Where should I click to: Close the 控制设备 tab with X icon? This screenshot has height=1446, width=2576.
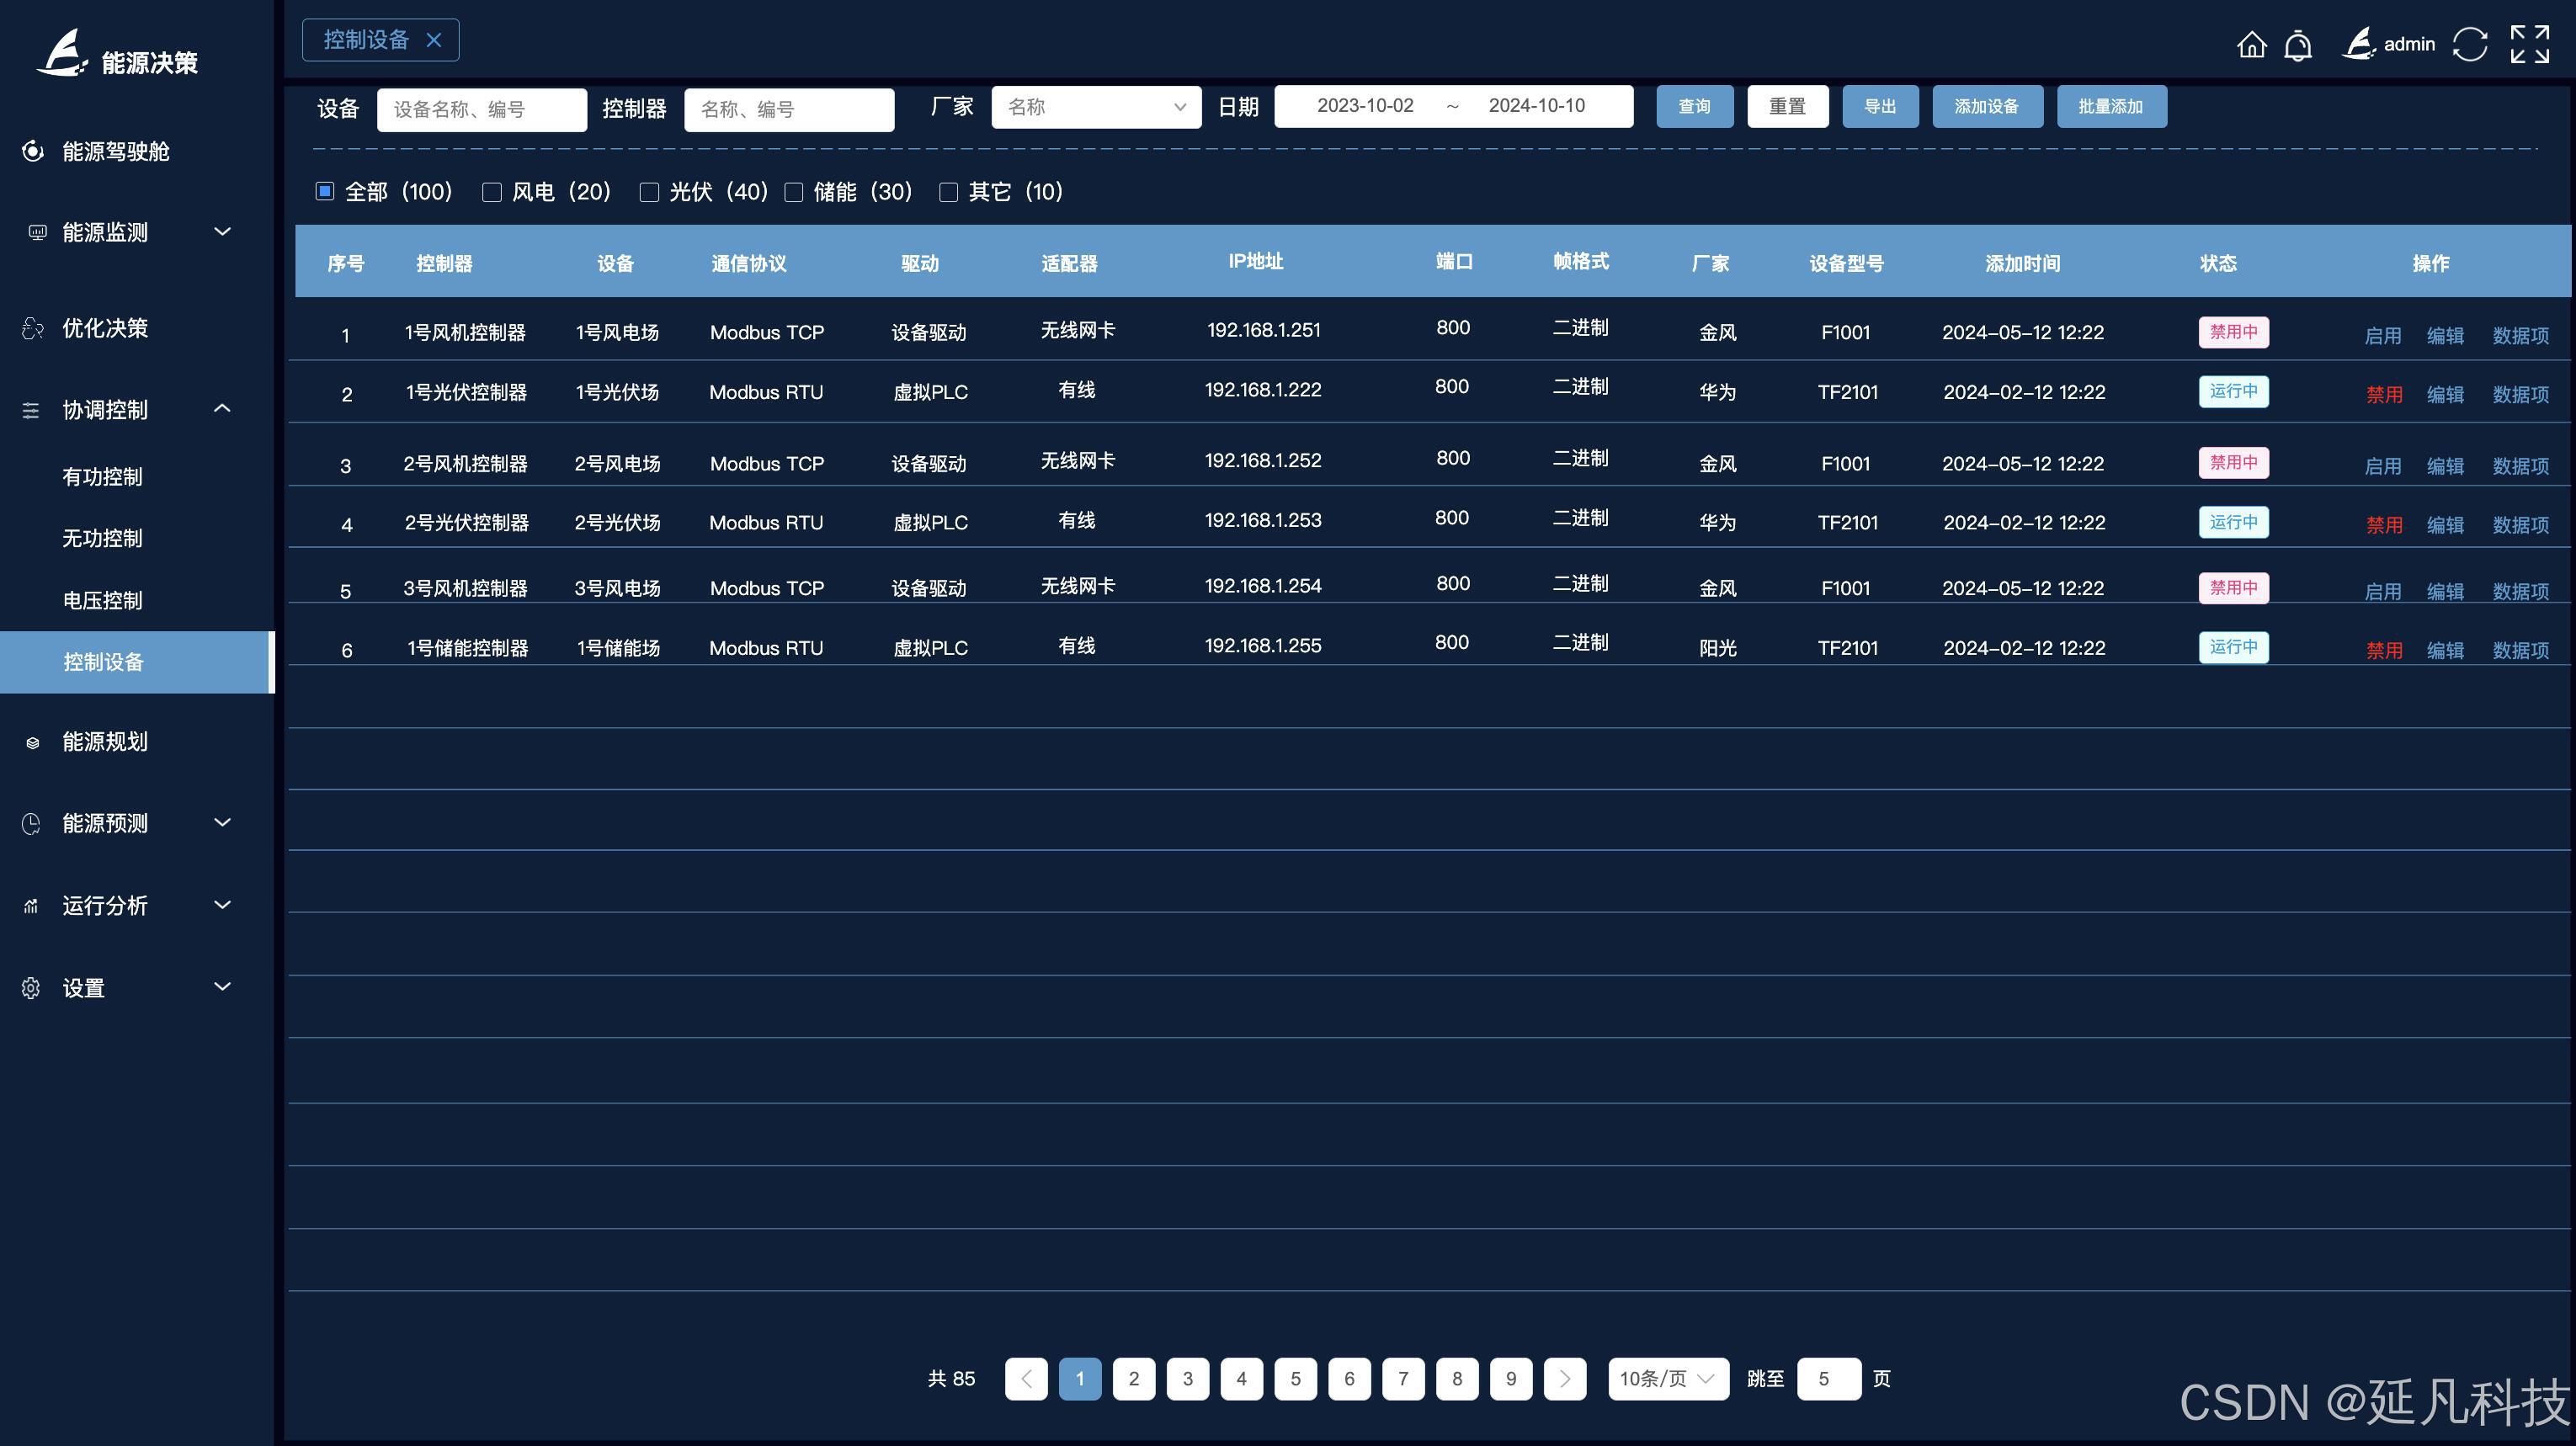434,40
